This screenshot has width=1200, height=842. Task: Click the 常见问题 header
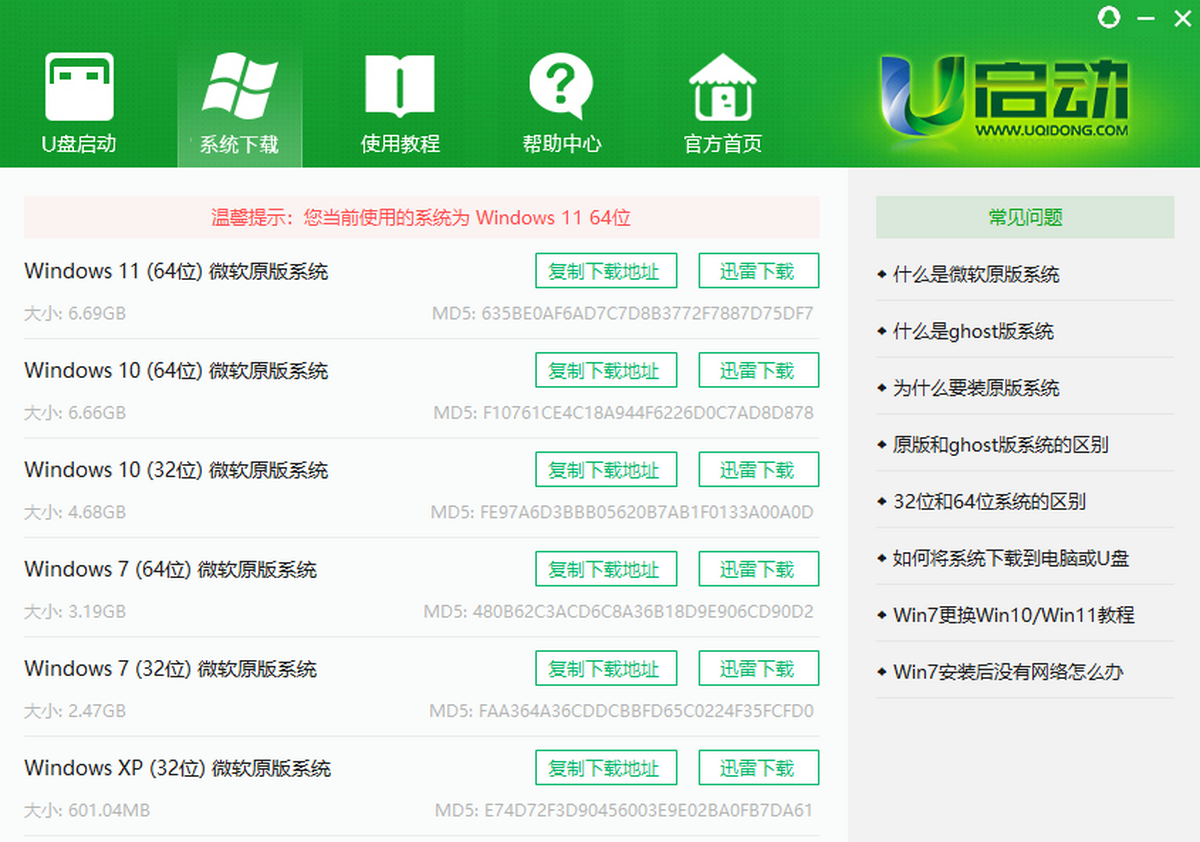[x=1025, y=217]
